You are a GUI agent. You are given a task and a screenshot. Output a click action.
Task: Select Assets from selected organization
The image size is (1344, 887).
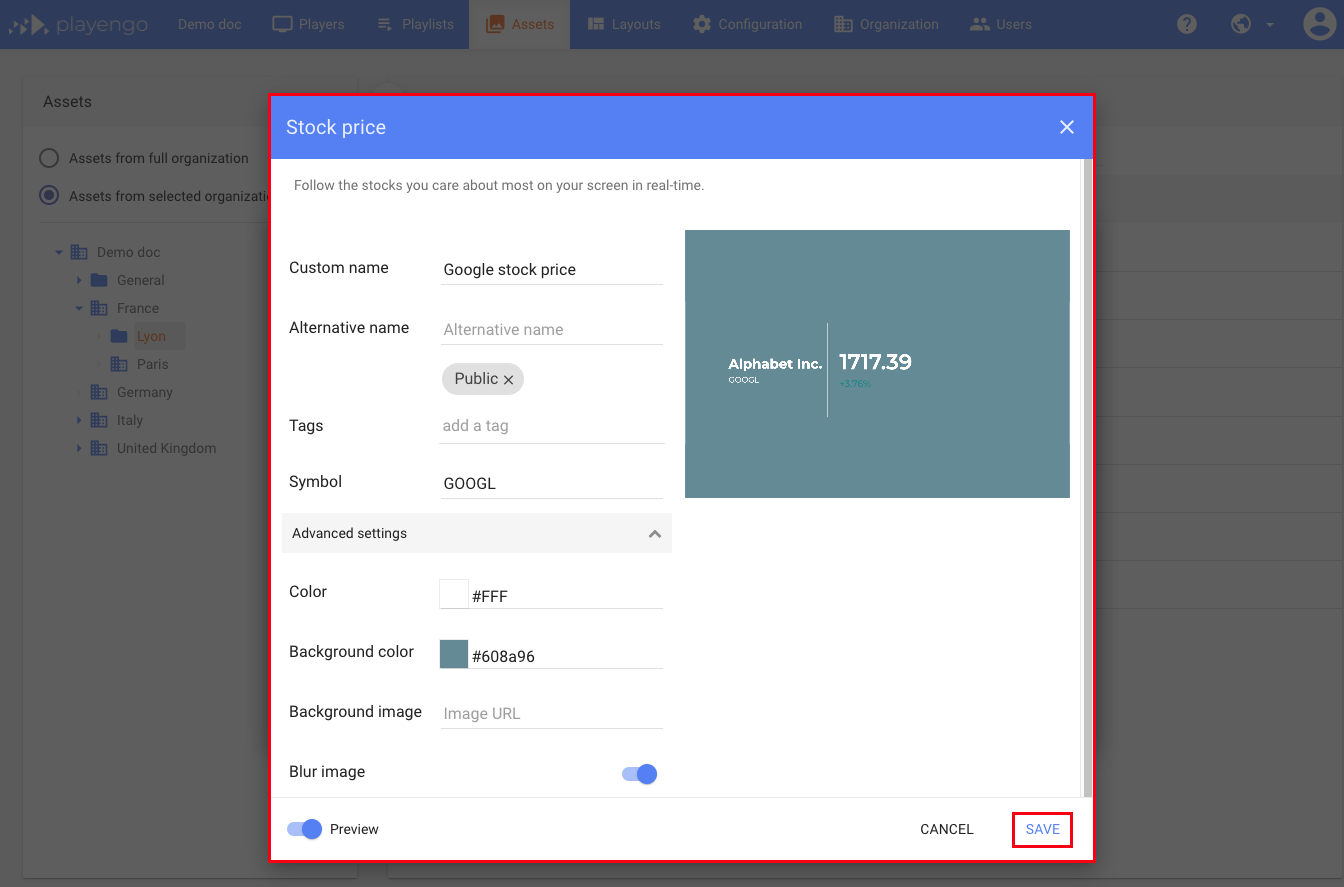click(x=49, y=196)
